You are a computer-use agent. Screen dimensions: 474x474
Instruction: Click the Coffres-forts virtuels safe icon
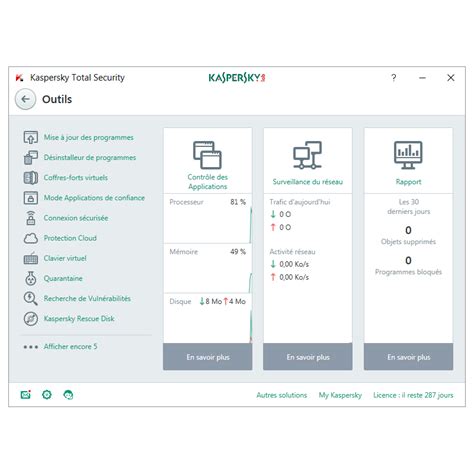pos(31,178)
